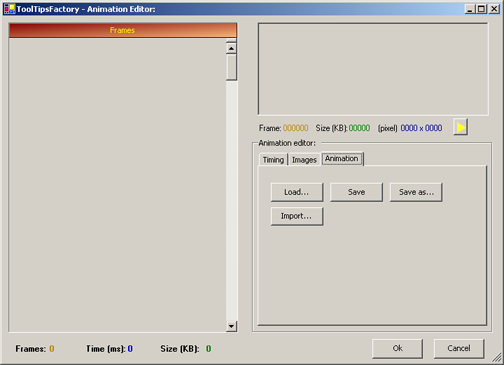Click the pixel dimensions 0000 x 0000
Screen dimensions: 504x365
pyautogui.click(x=421, y=128)
